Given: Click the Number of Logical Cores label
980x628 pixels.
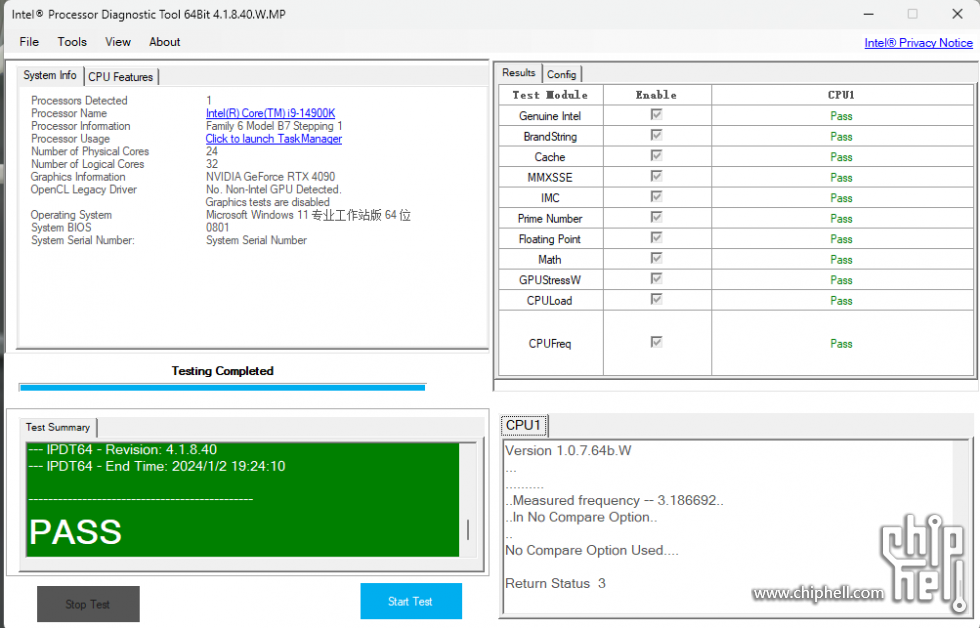Looking at the screenshot, I should (x=88, y=164).
